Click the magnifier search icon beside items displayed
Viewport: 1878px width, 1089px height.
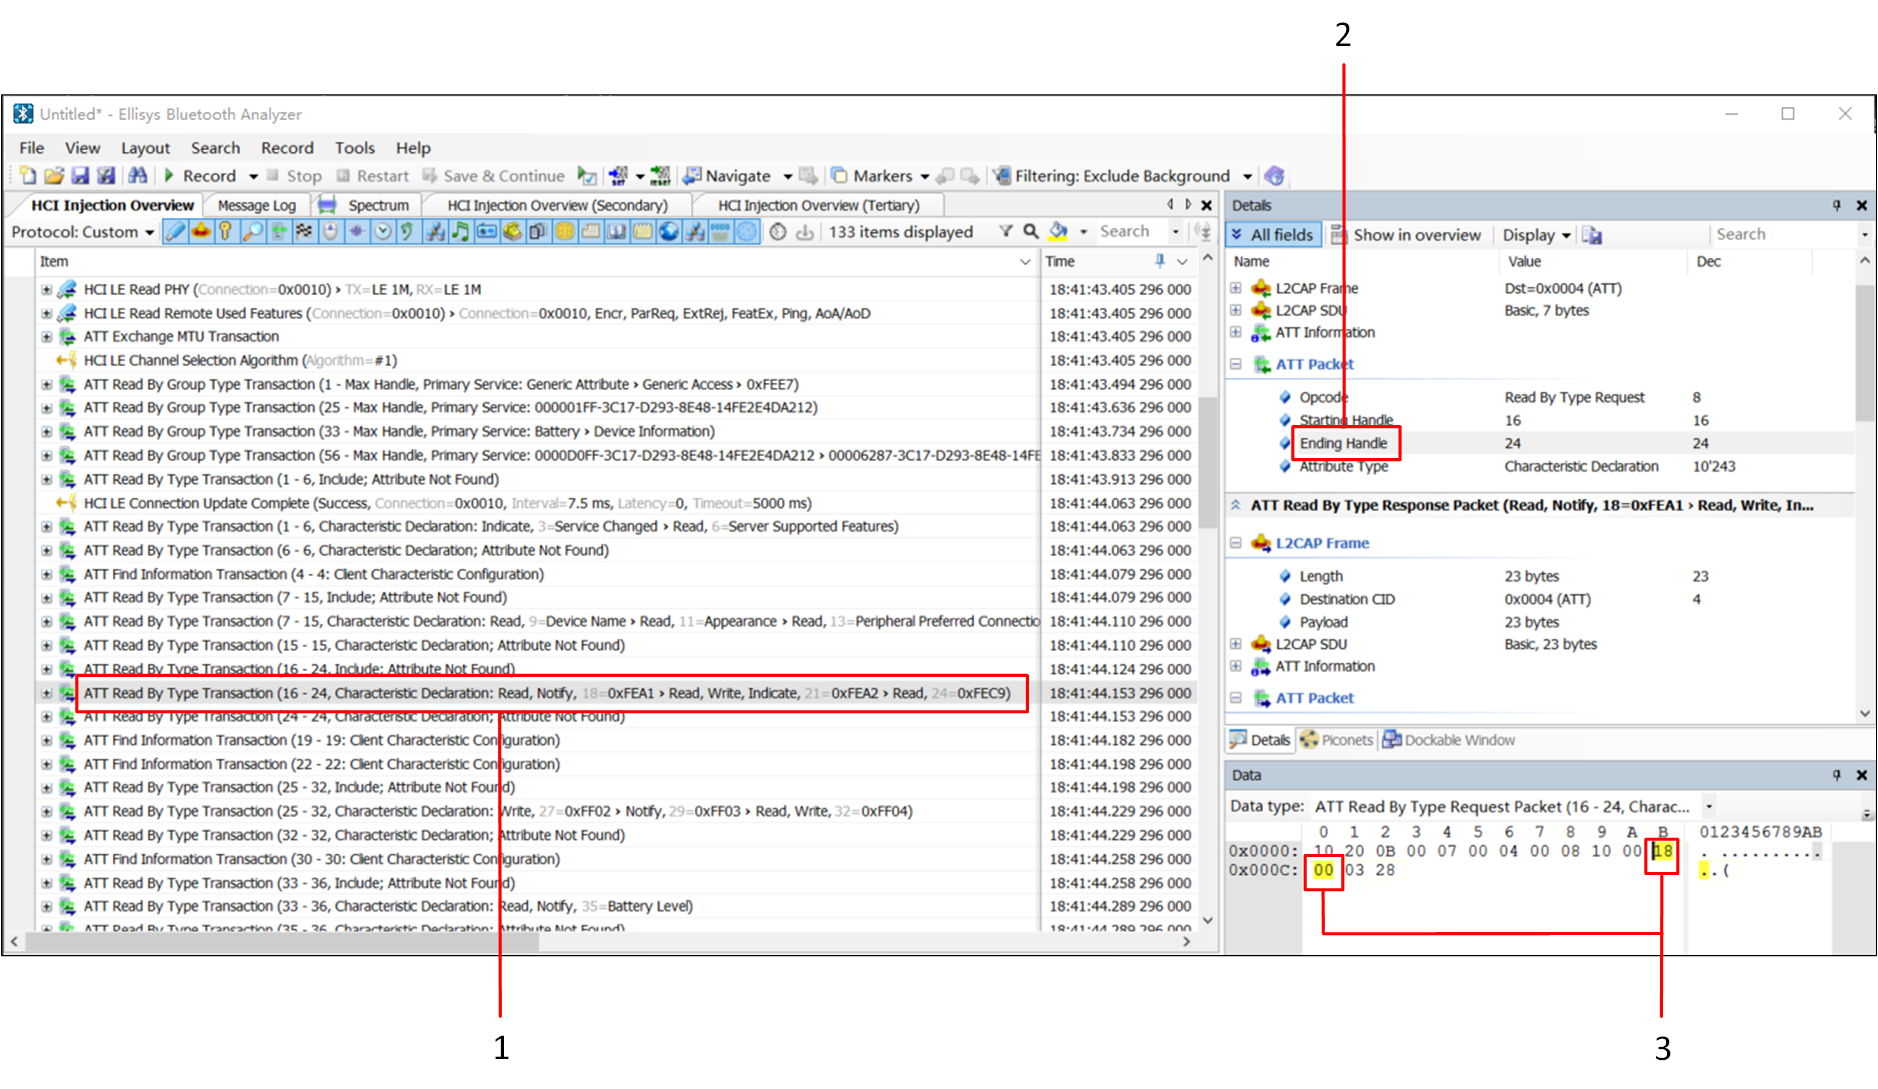(1031, 232)
